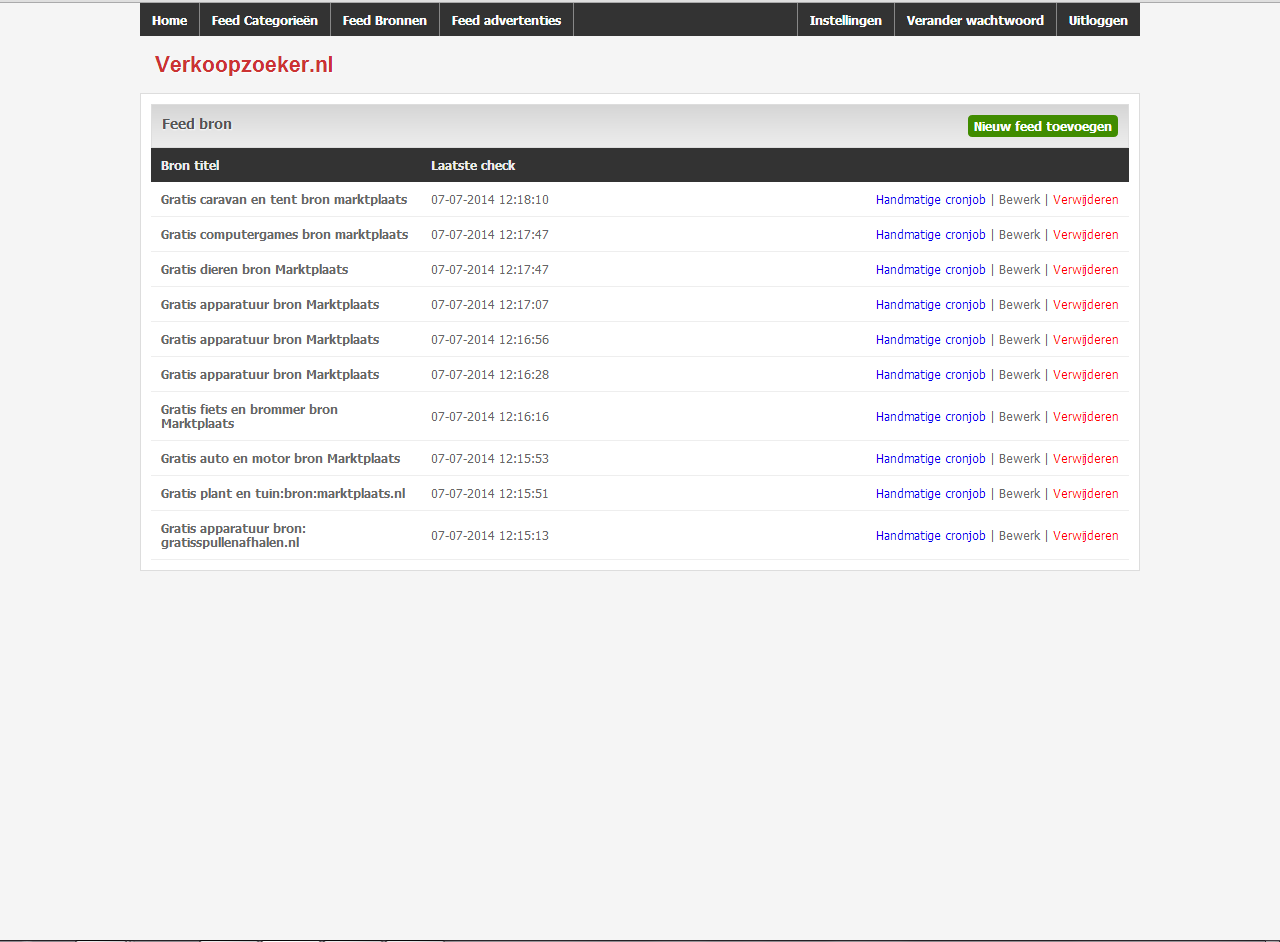This screenshot has width=1280, height=942.
Task: Click Bewerk in the 12:17:07 apparatuur row
Action: click(1020, 305)
